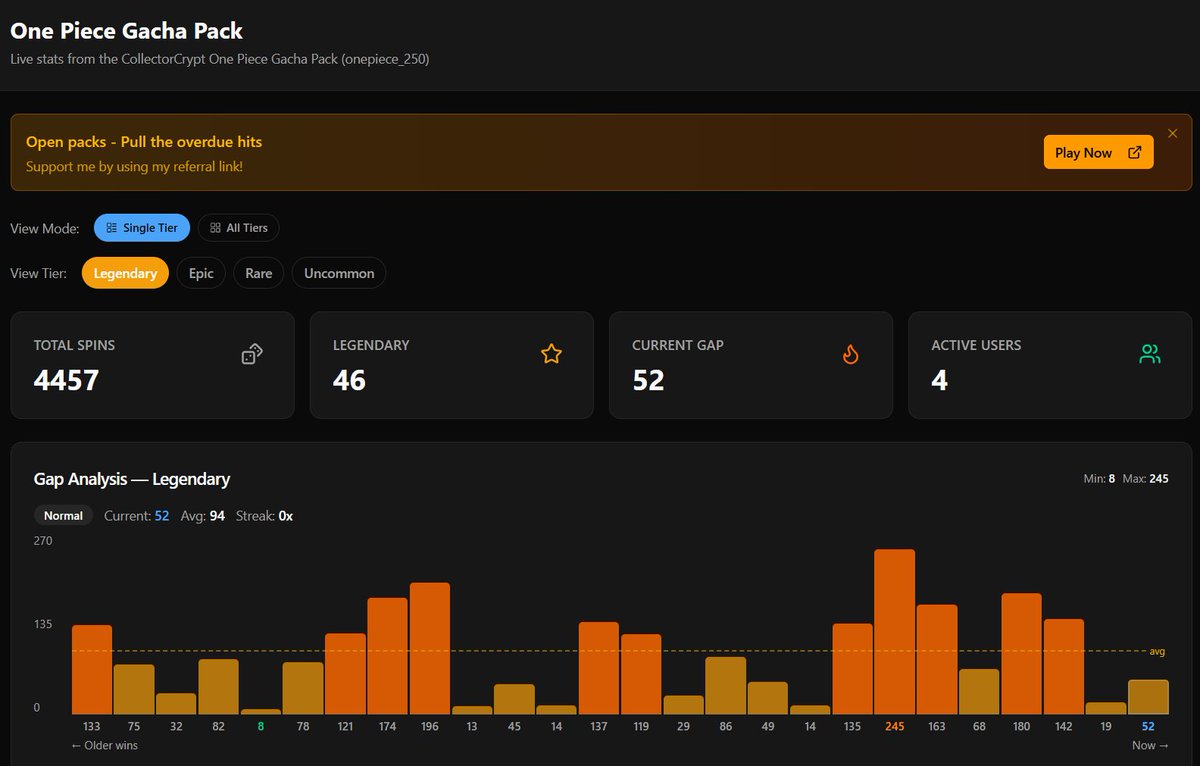This screenshot has width=1200, height=766.
Task: Click the tallest bar labeled 245
Action: (x=894, y=632)
